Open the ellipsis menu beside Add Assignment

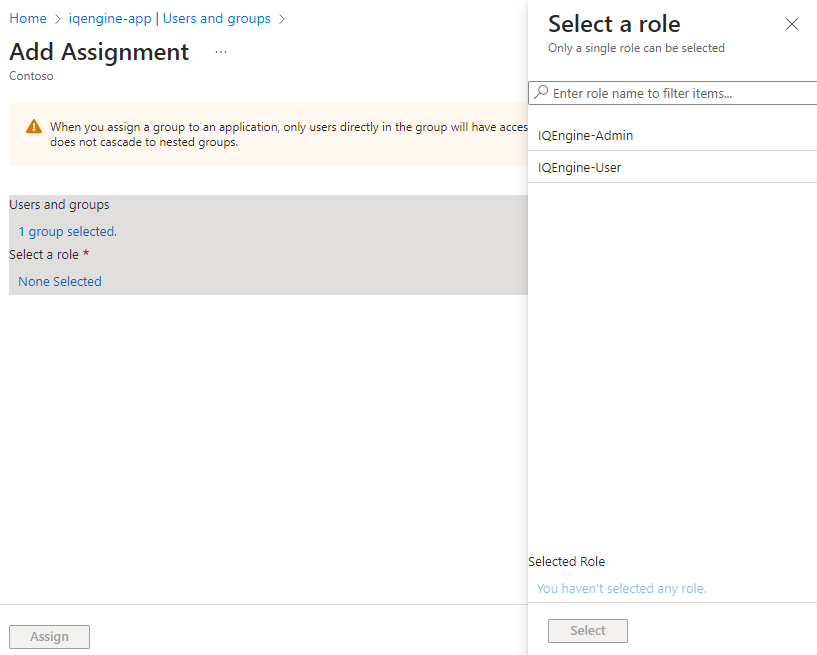[221, 52]
